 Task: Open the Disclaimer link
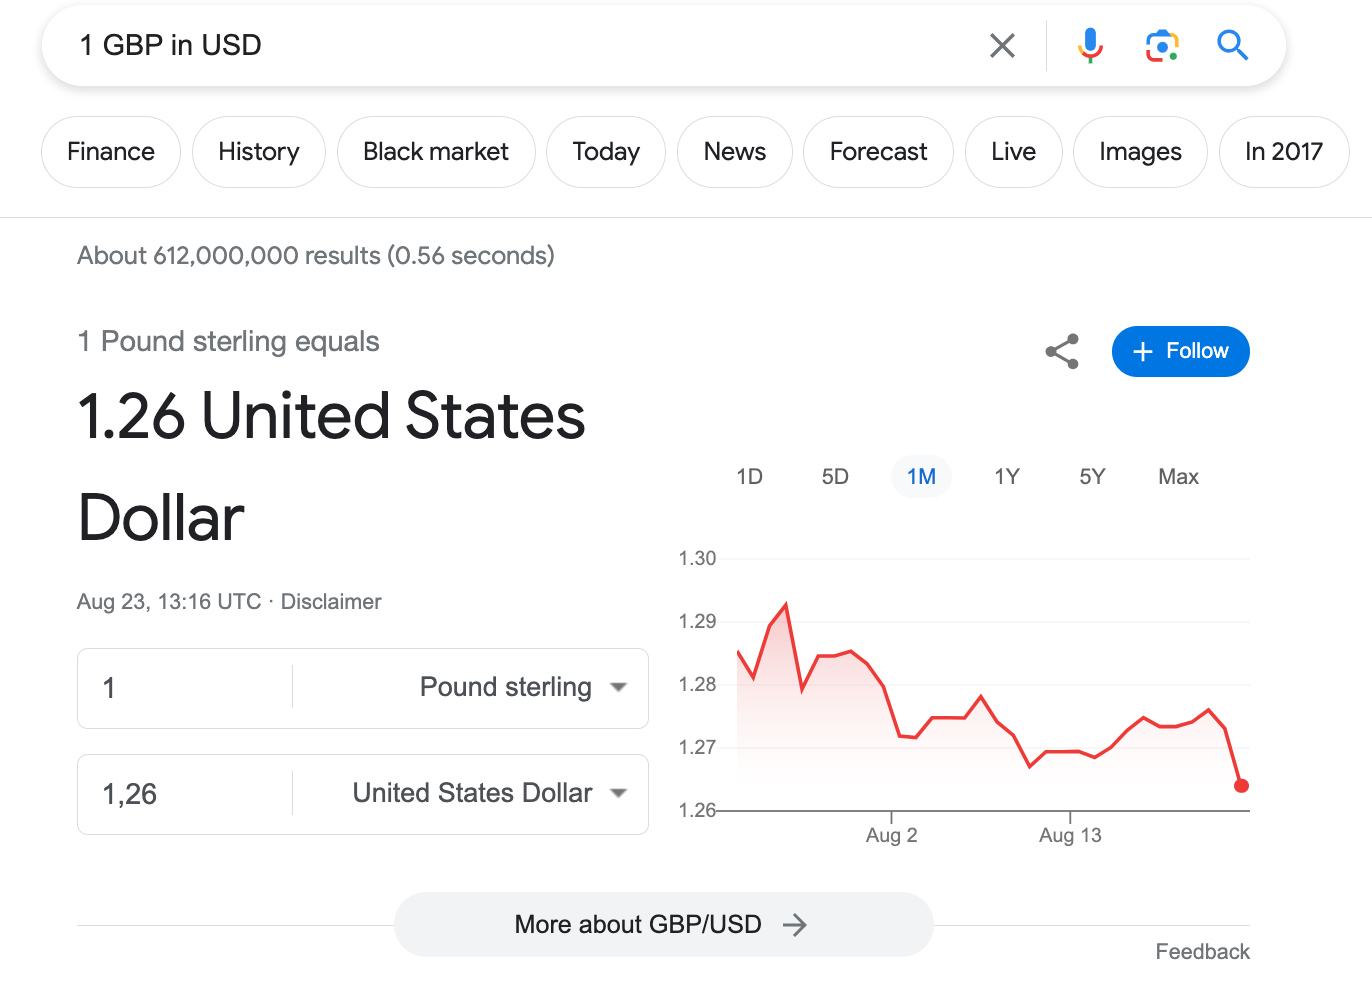pos(331,602)
